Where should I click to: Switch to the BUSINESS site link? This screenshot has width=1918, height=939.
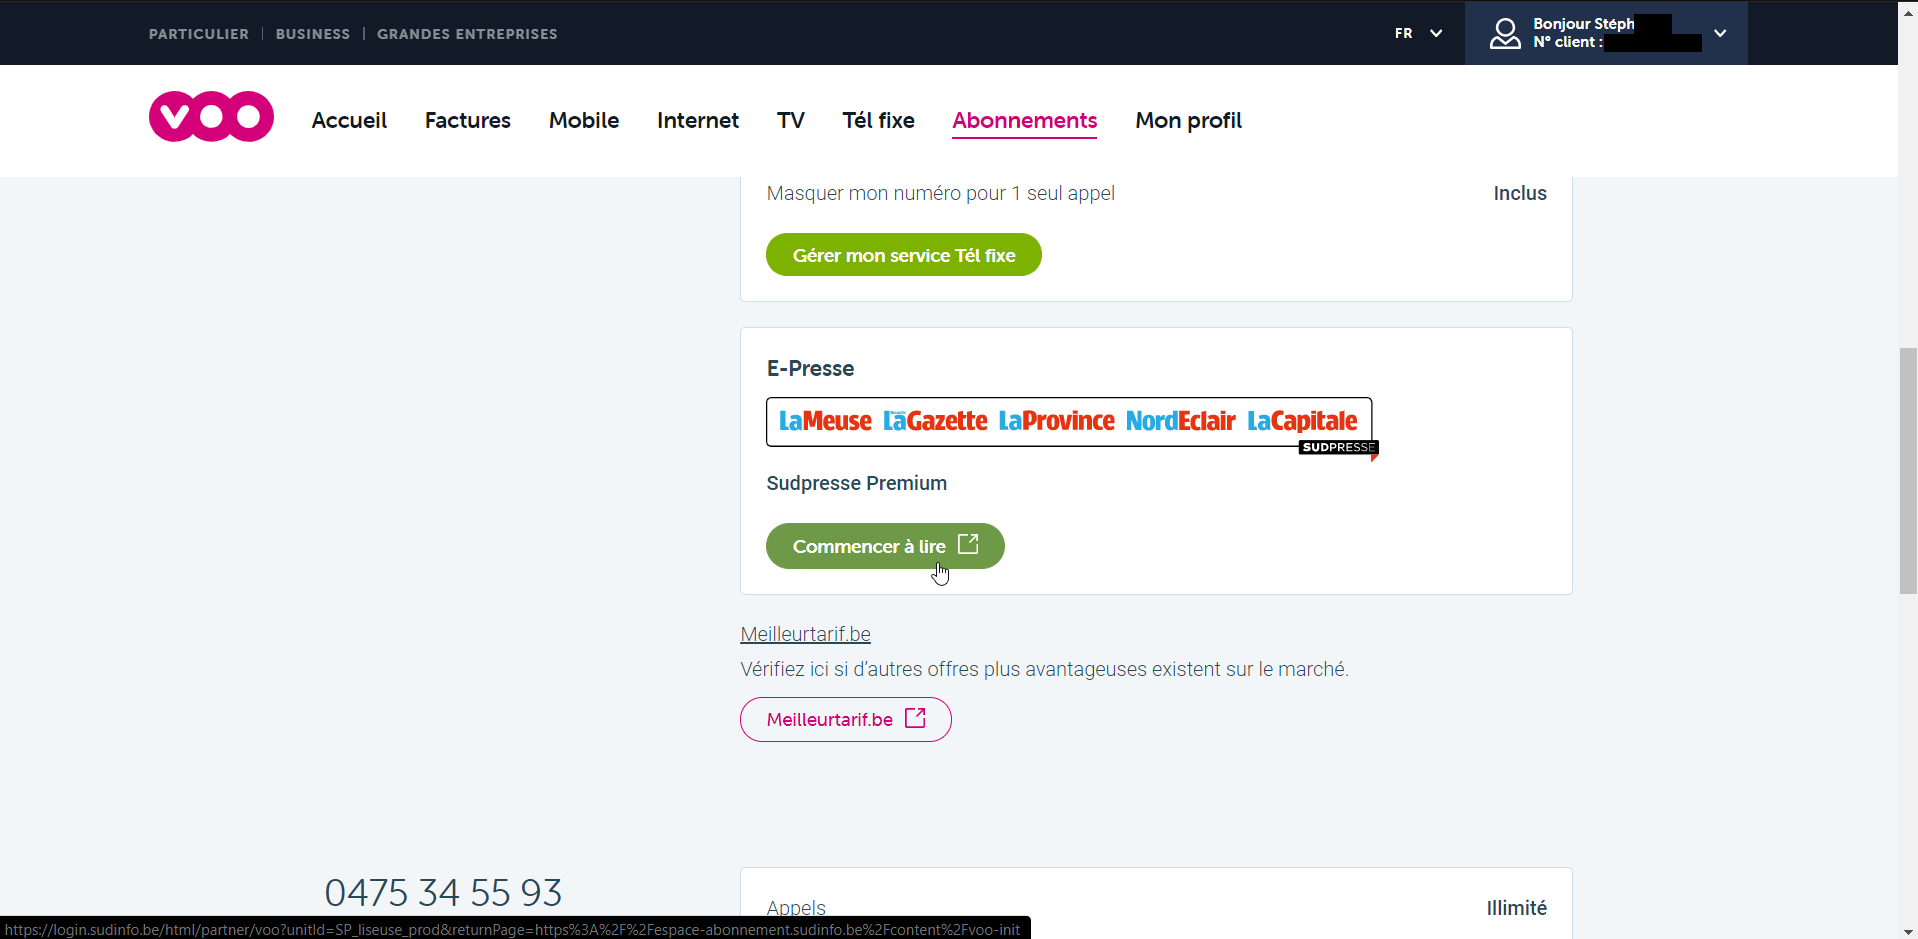pyautogui.click(x=313, y=34)
